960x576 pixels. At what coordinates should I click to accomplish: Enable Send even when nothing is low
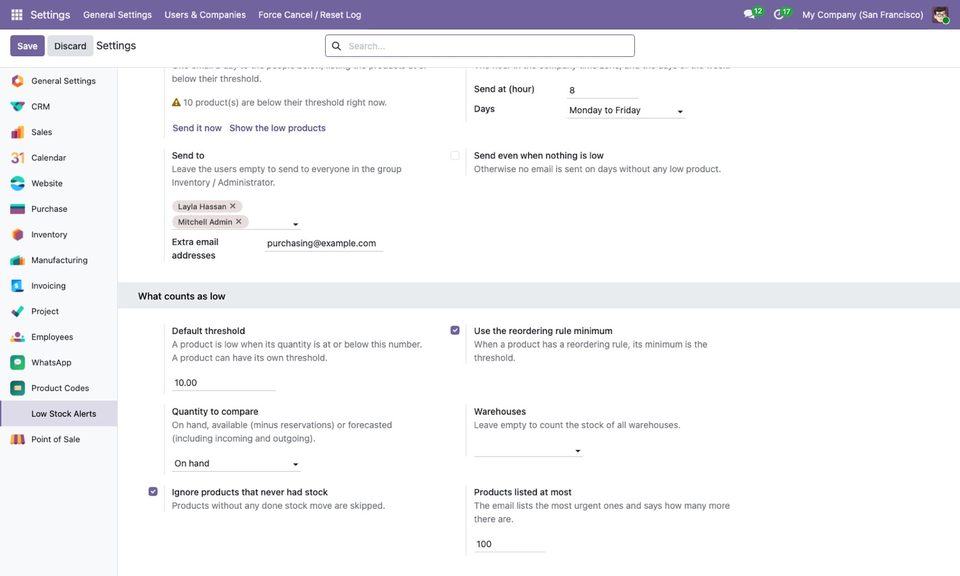tap(455, 155)
